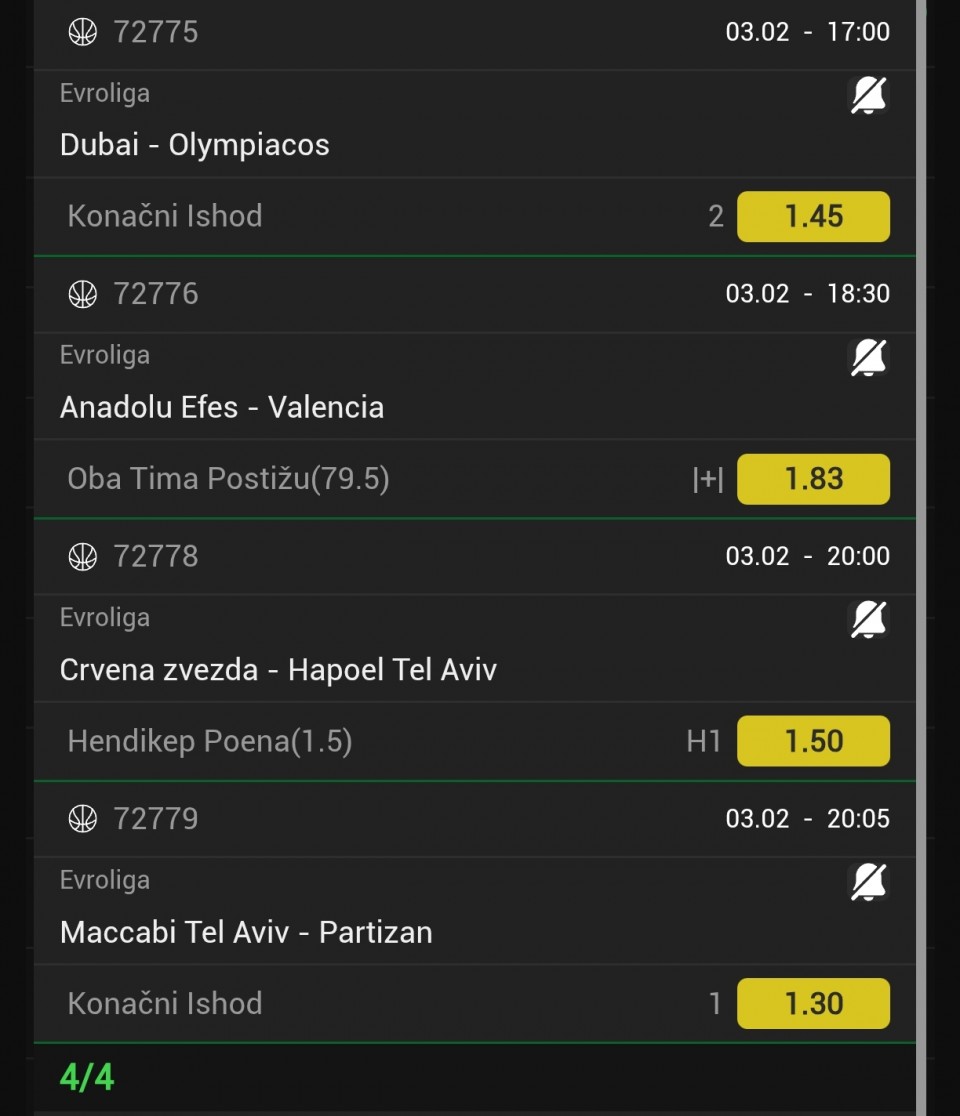Click the Oba Tima Postižu(79.5) market label
This screenshot has height=1116, width=960.
coord(228,479)
